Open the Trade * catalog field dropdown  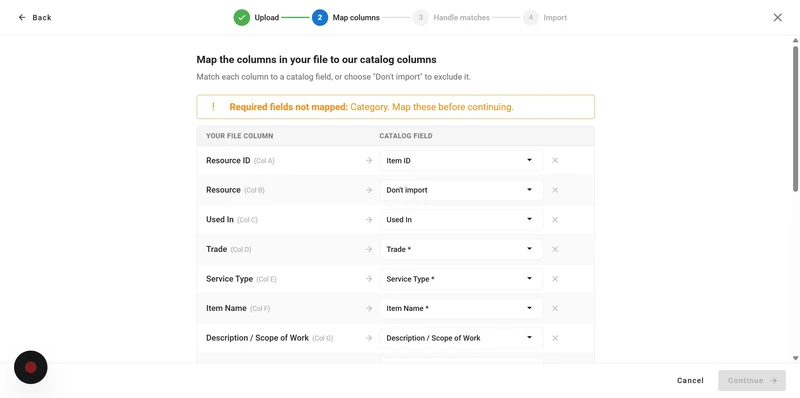(x=461, y=249)
